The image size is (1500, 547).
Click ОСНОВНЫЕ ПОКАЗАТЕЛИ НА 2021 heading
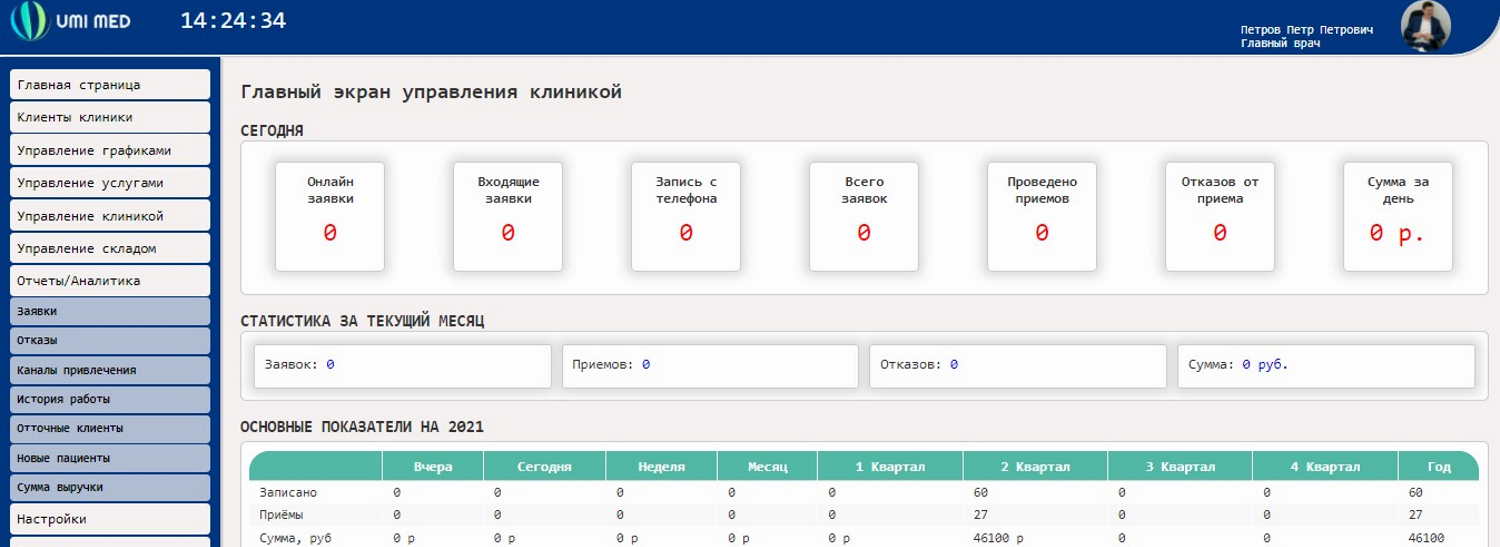pos(362,427)
